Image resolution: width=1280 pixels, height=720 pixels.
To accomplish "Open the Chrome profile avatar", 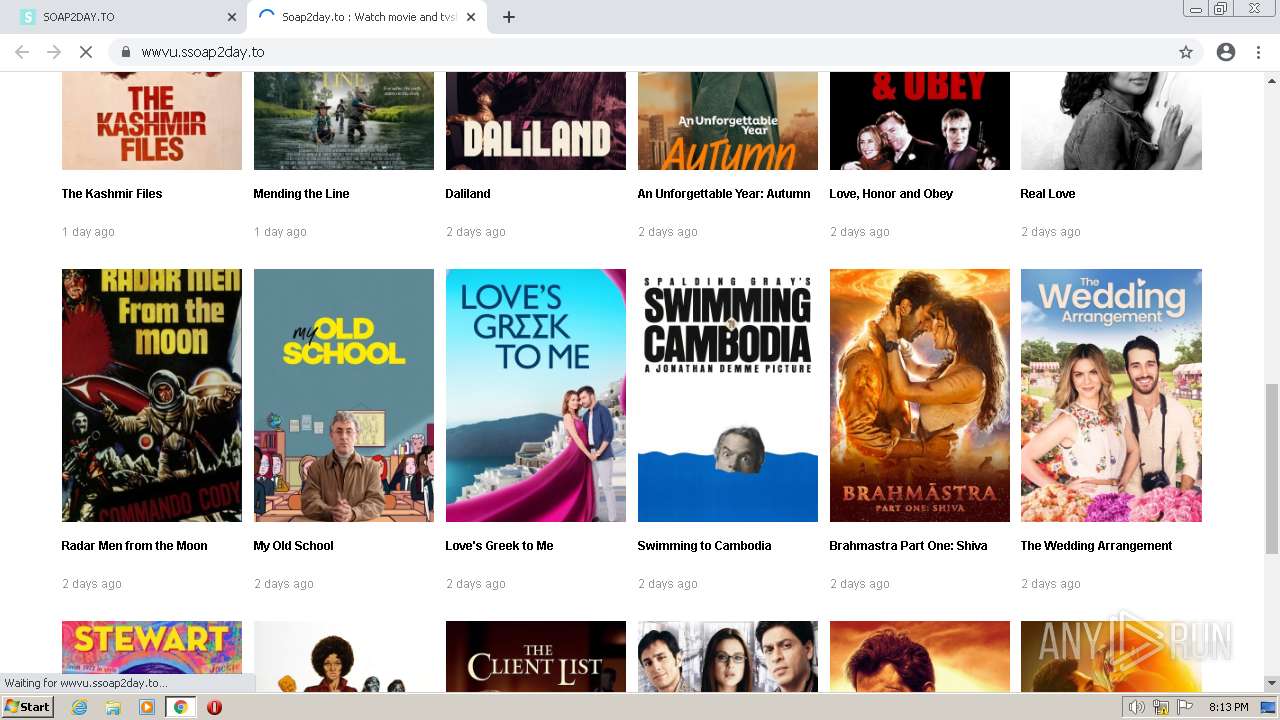I will [x=1226, y=52].
